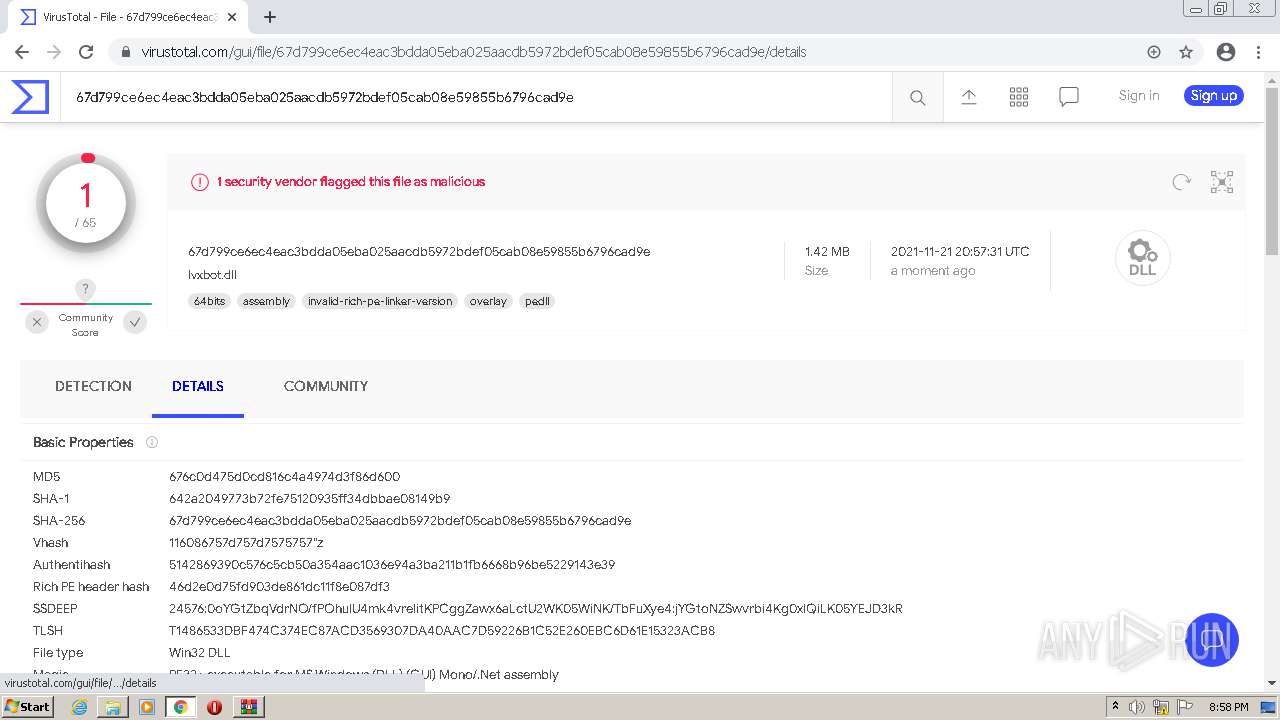Open the similarity graph icon
1280x720 pixels.
point(1222,182)
